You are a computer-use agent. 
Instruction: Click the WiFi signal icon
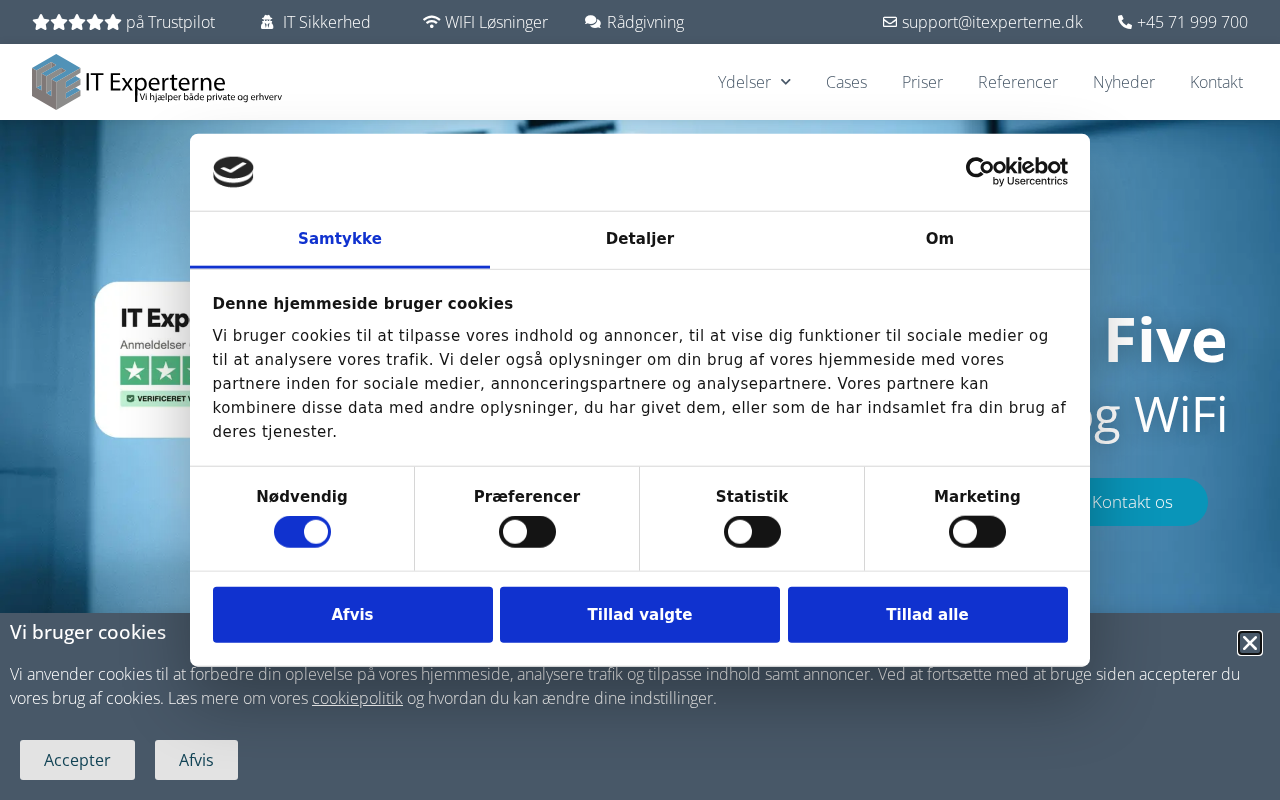coord(431,22)
